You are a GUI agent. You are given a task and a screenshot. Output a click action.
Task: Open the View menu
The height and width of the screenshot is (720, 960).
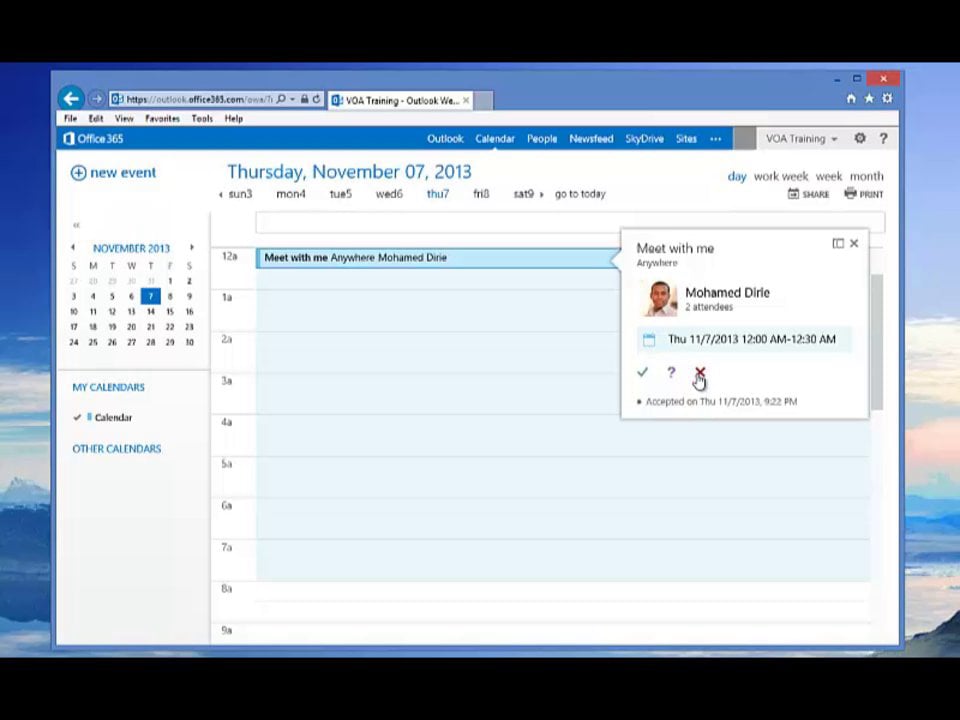pos(124,119)
